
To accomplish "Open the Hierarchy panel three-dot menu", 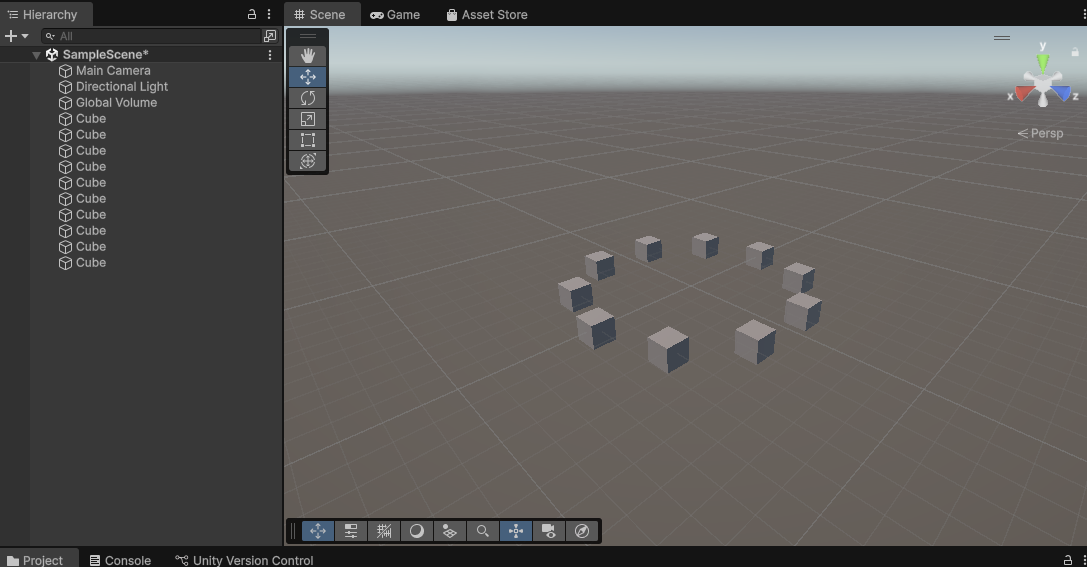I will pyautogui.click(x=269, y=14).
